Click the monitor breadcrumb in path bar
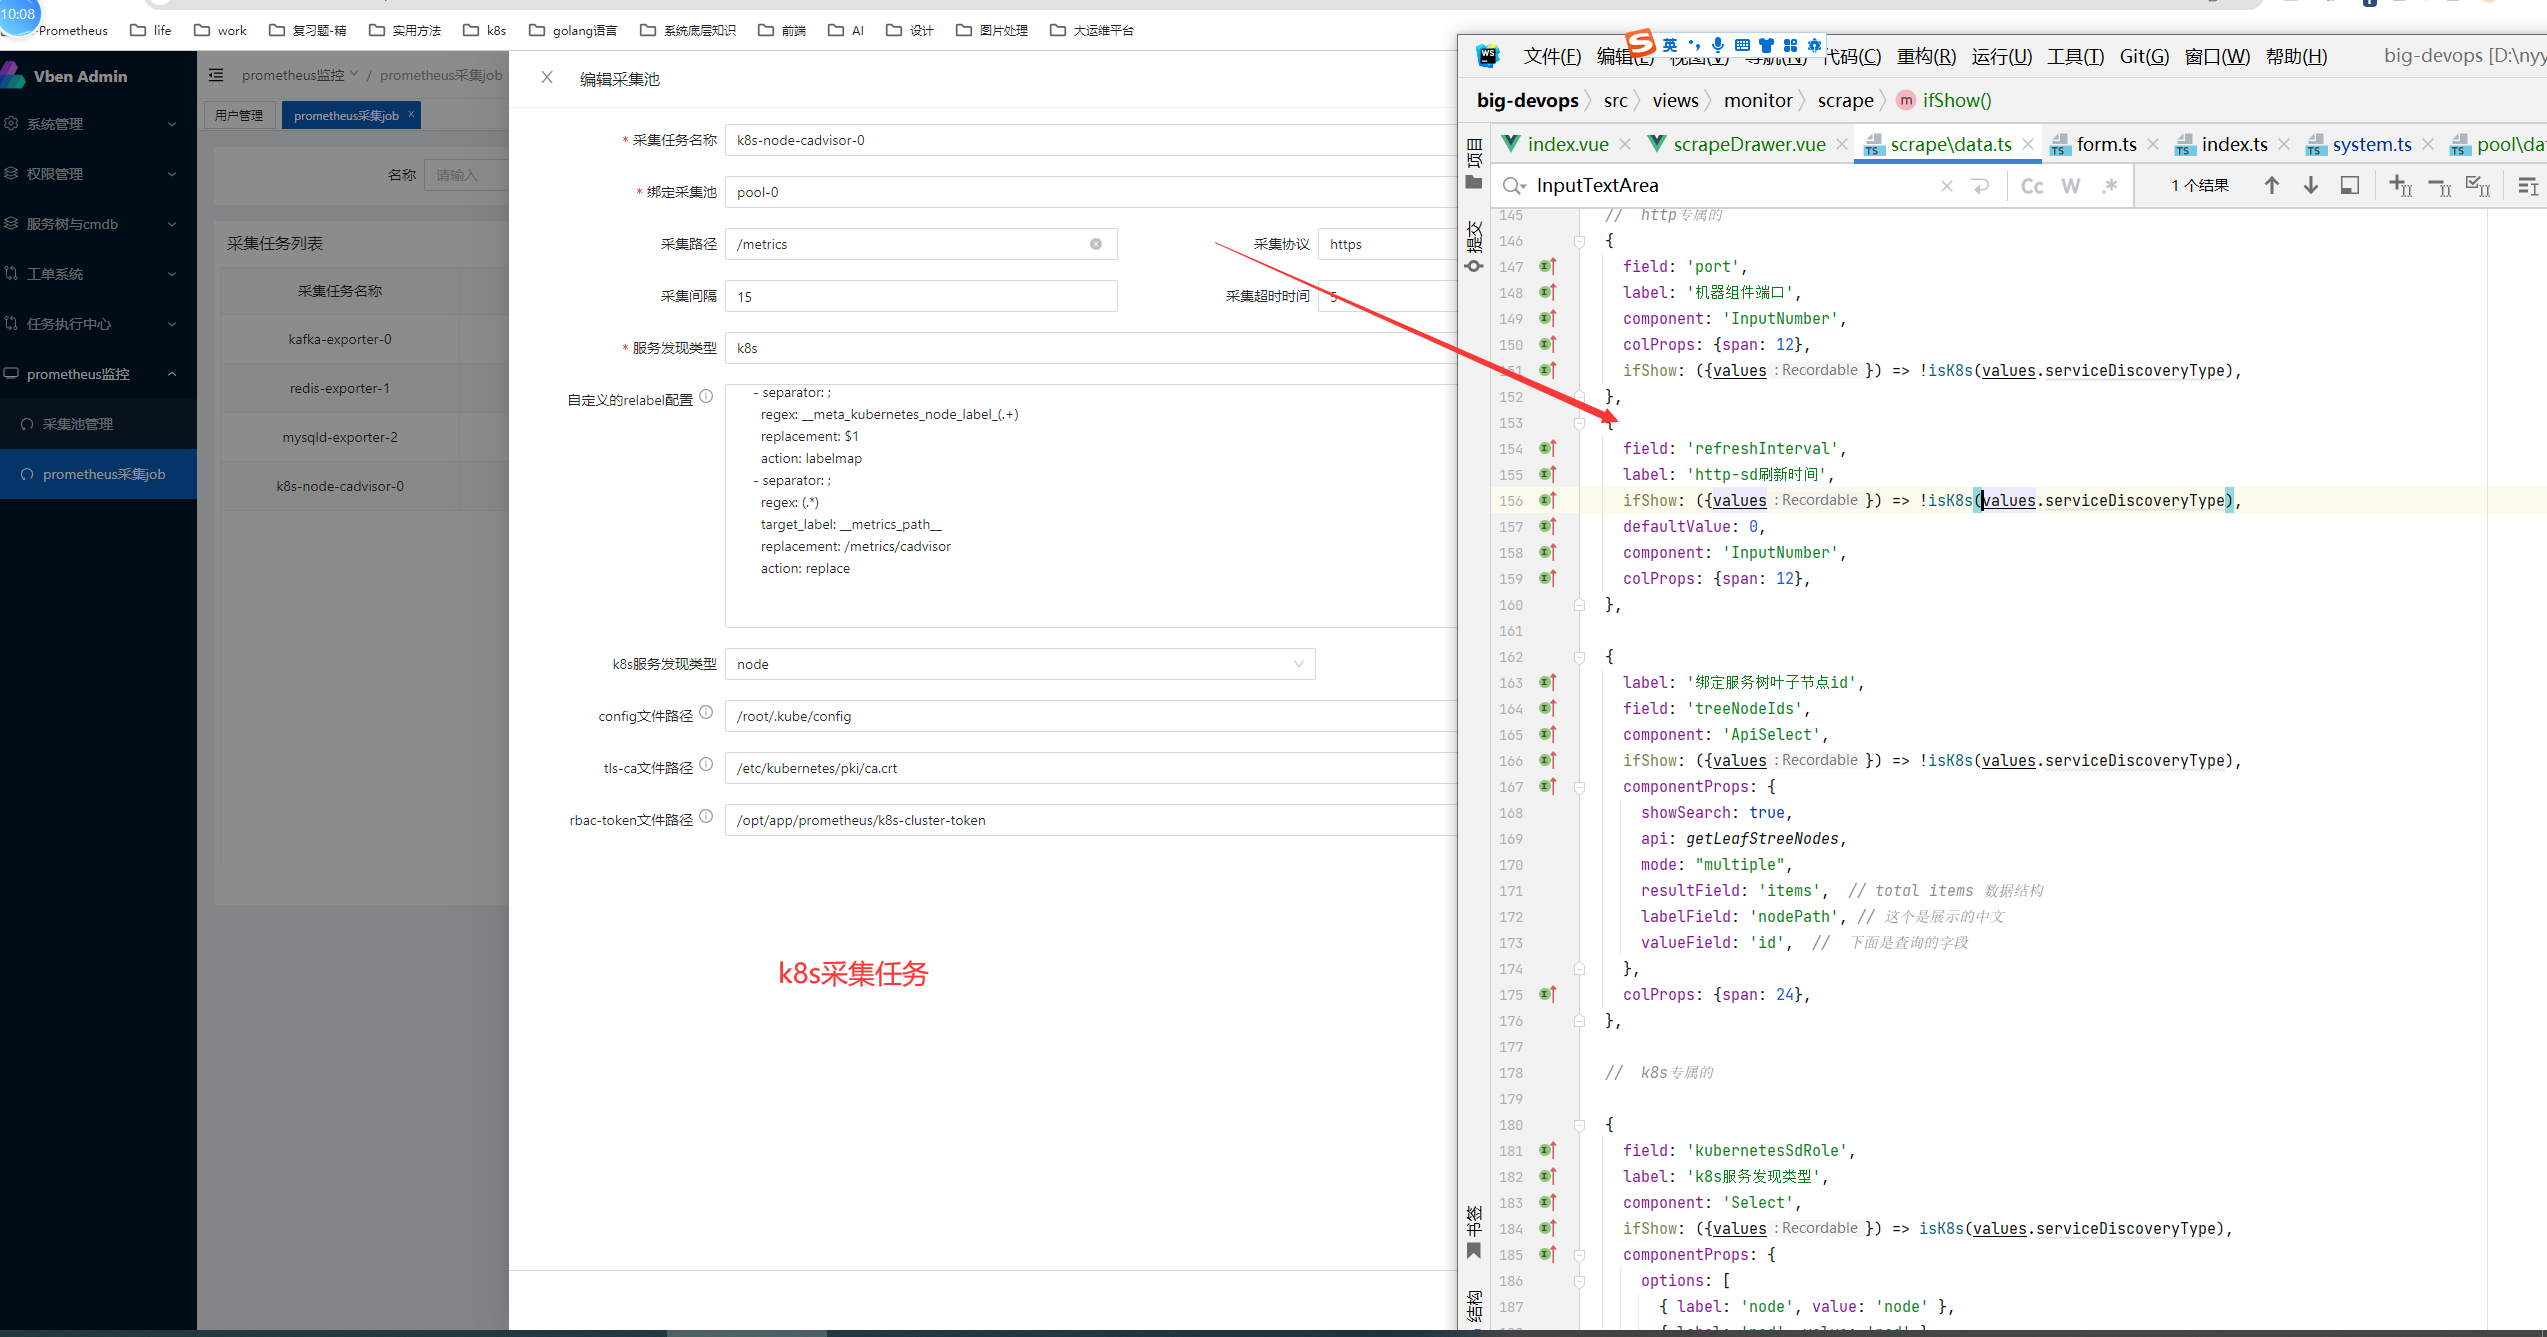 pyautogui.click(x=1757, y=100)
